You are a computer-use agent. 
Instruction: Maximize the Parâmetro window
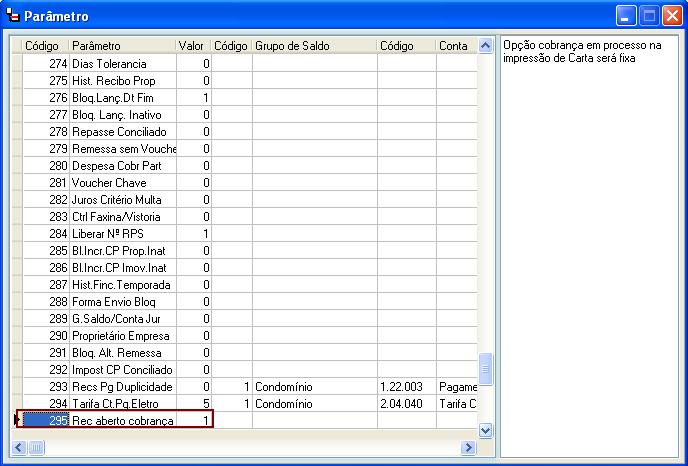(648, 16)
